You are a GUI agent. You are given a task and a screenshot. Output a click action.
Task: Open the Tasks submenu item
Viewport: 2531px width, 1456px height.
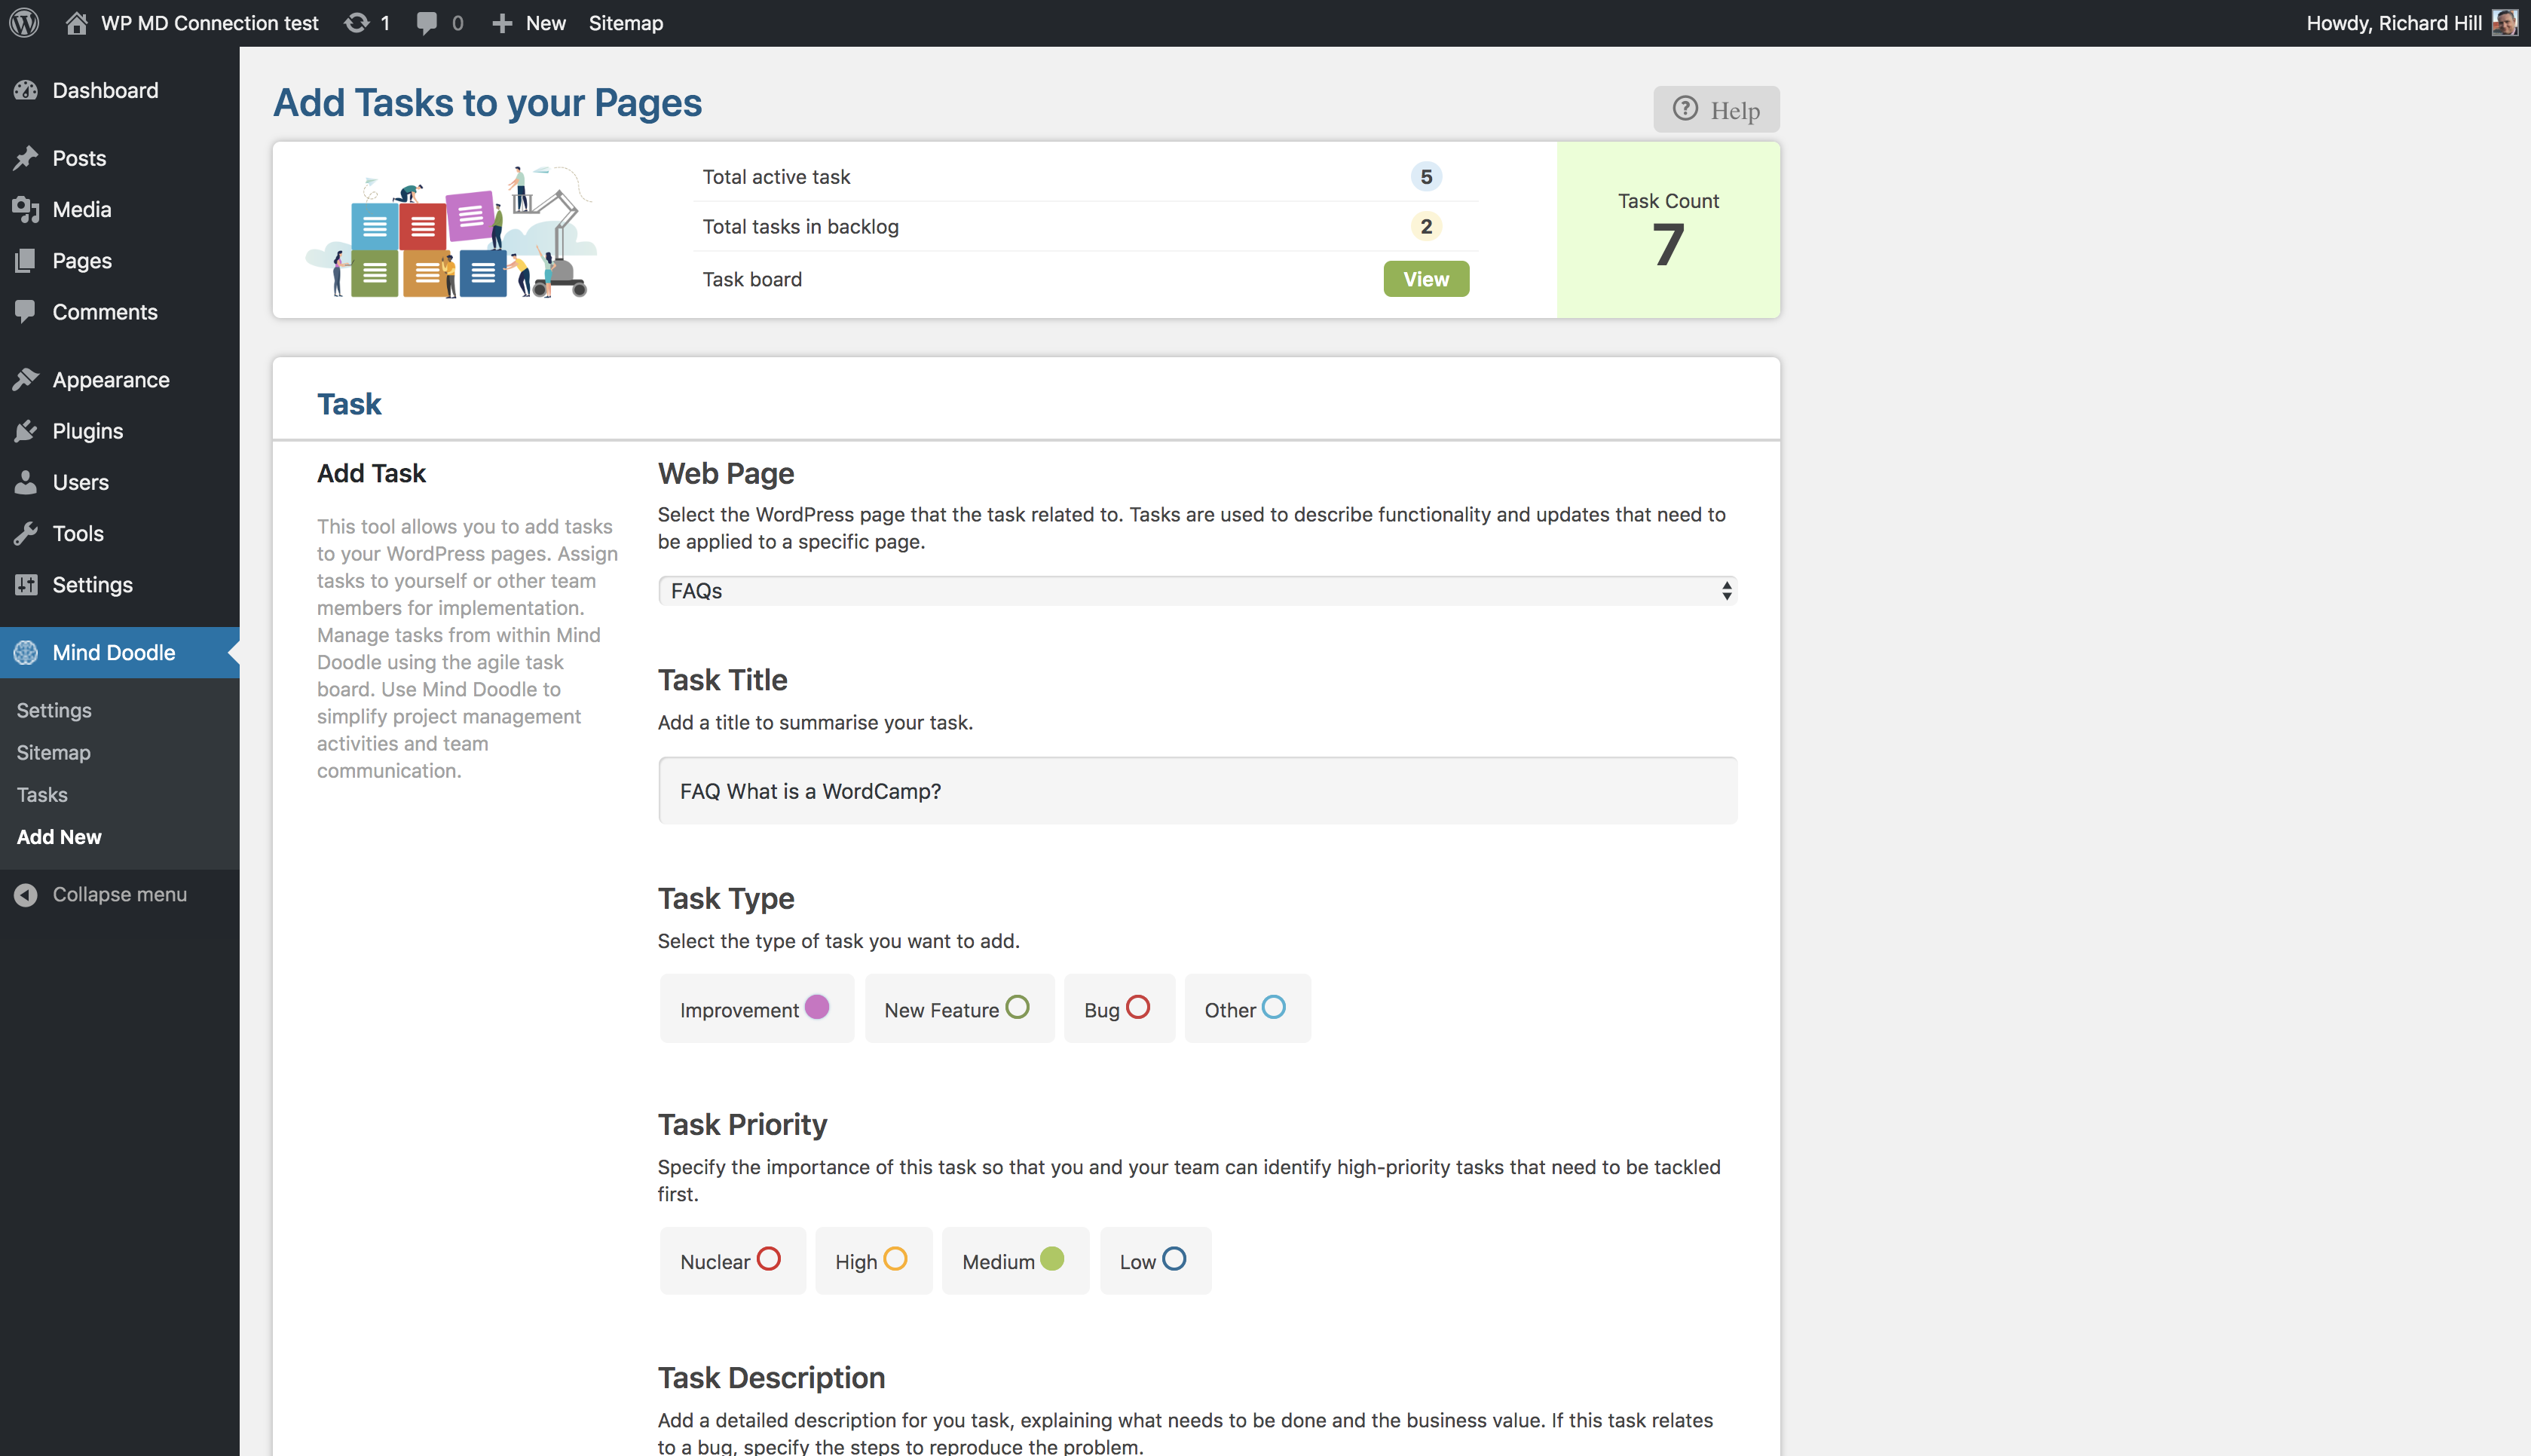coord(42,794)
